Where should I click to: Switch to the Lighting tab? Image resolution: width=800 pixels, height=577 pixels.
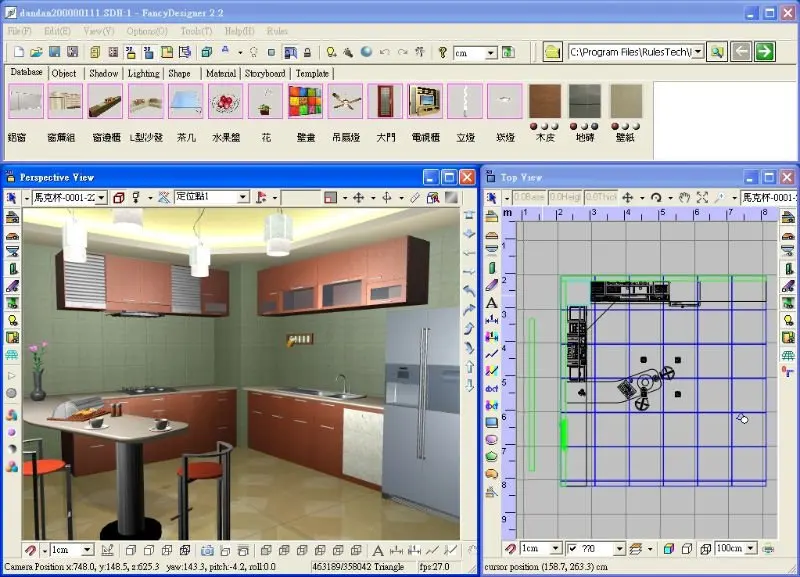click(143, 73)
